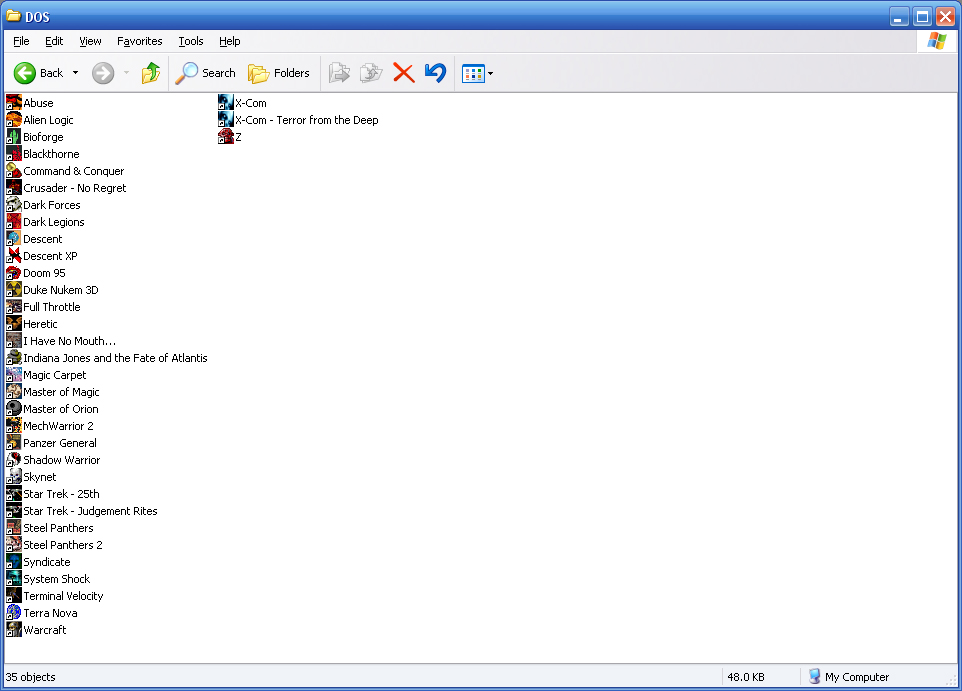This screenshot has height=691, width=962.
Task: Click the green Back arrow button
Action: coord(25,73)
